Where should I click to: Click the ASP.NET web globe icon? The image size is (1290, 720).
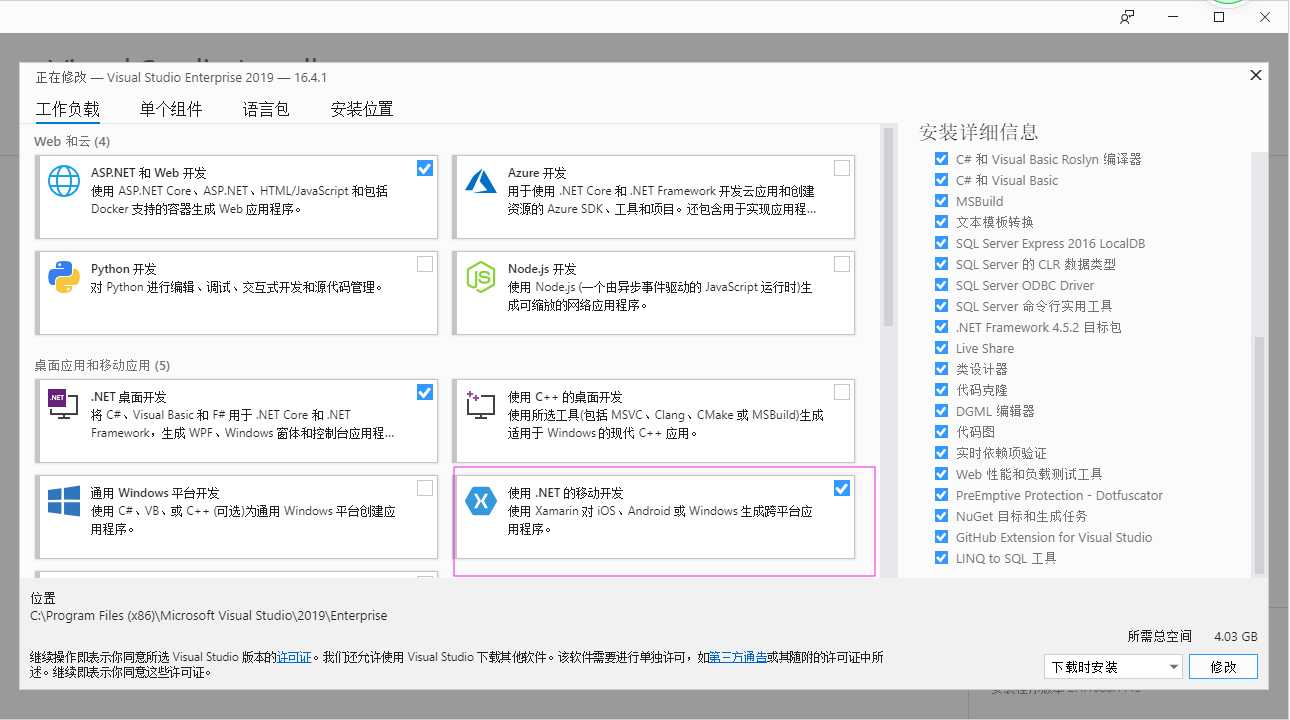pos(64,182)
